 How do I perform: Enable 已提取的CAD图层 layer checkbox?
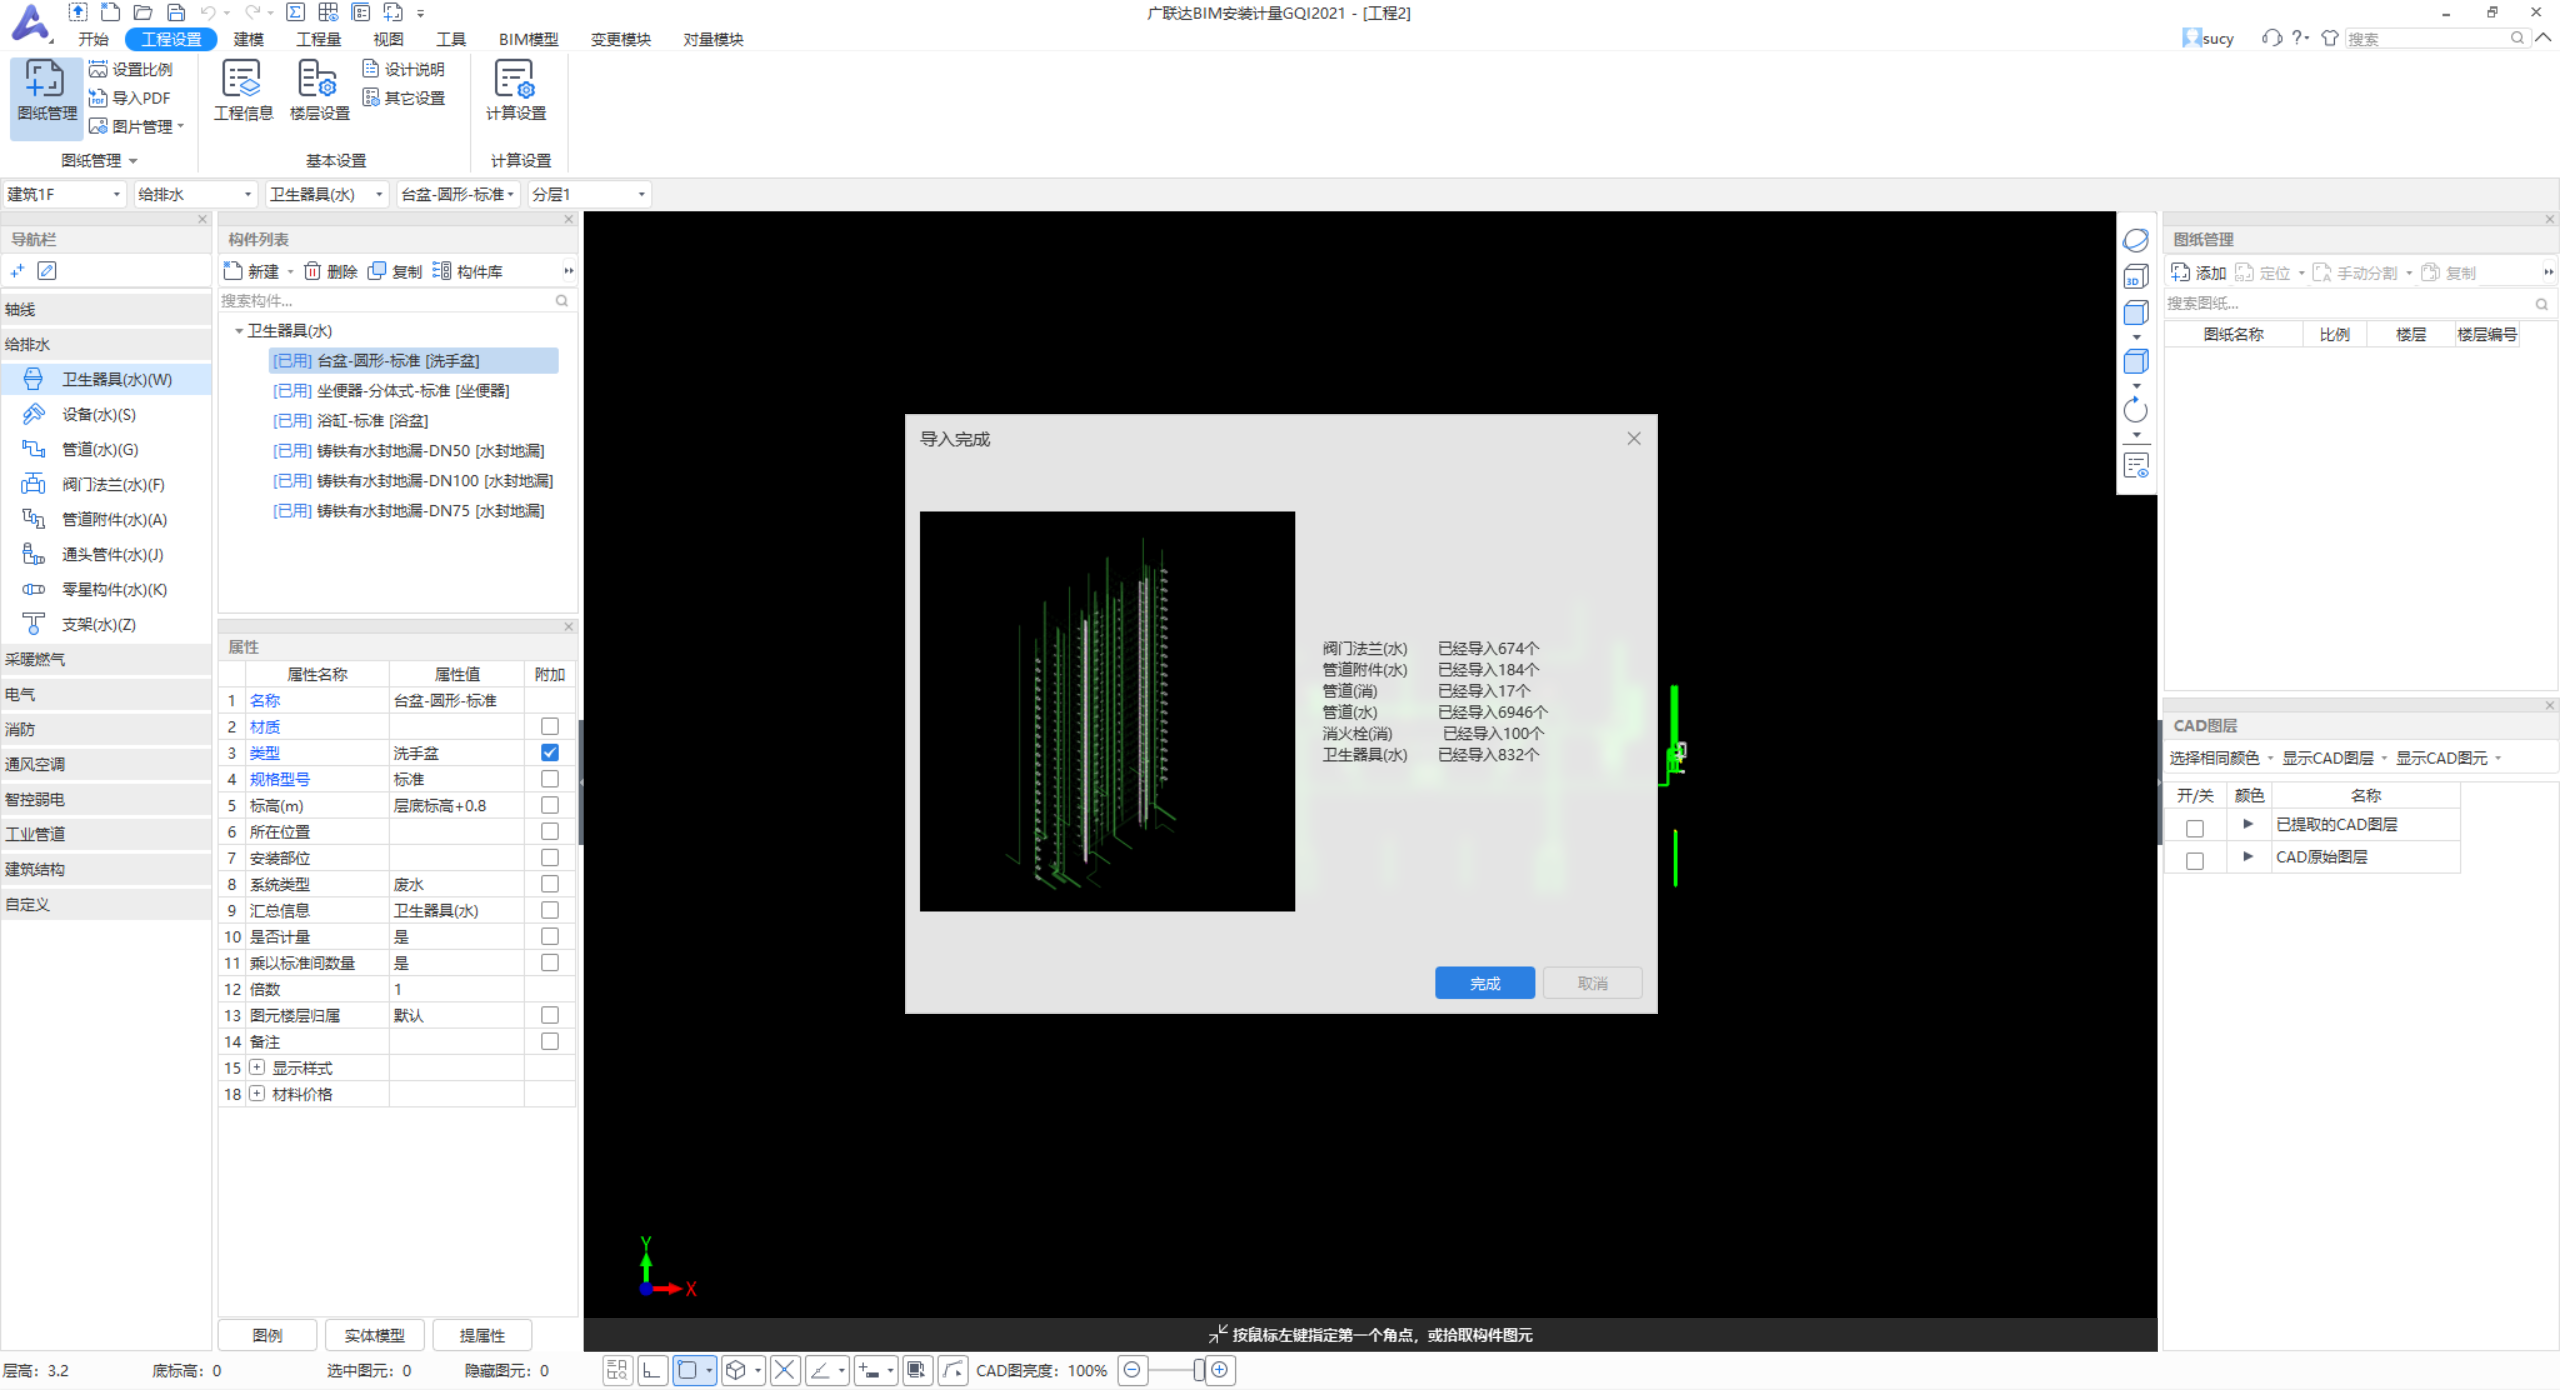tap(2195, 828)
